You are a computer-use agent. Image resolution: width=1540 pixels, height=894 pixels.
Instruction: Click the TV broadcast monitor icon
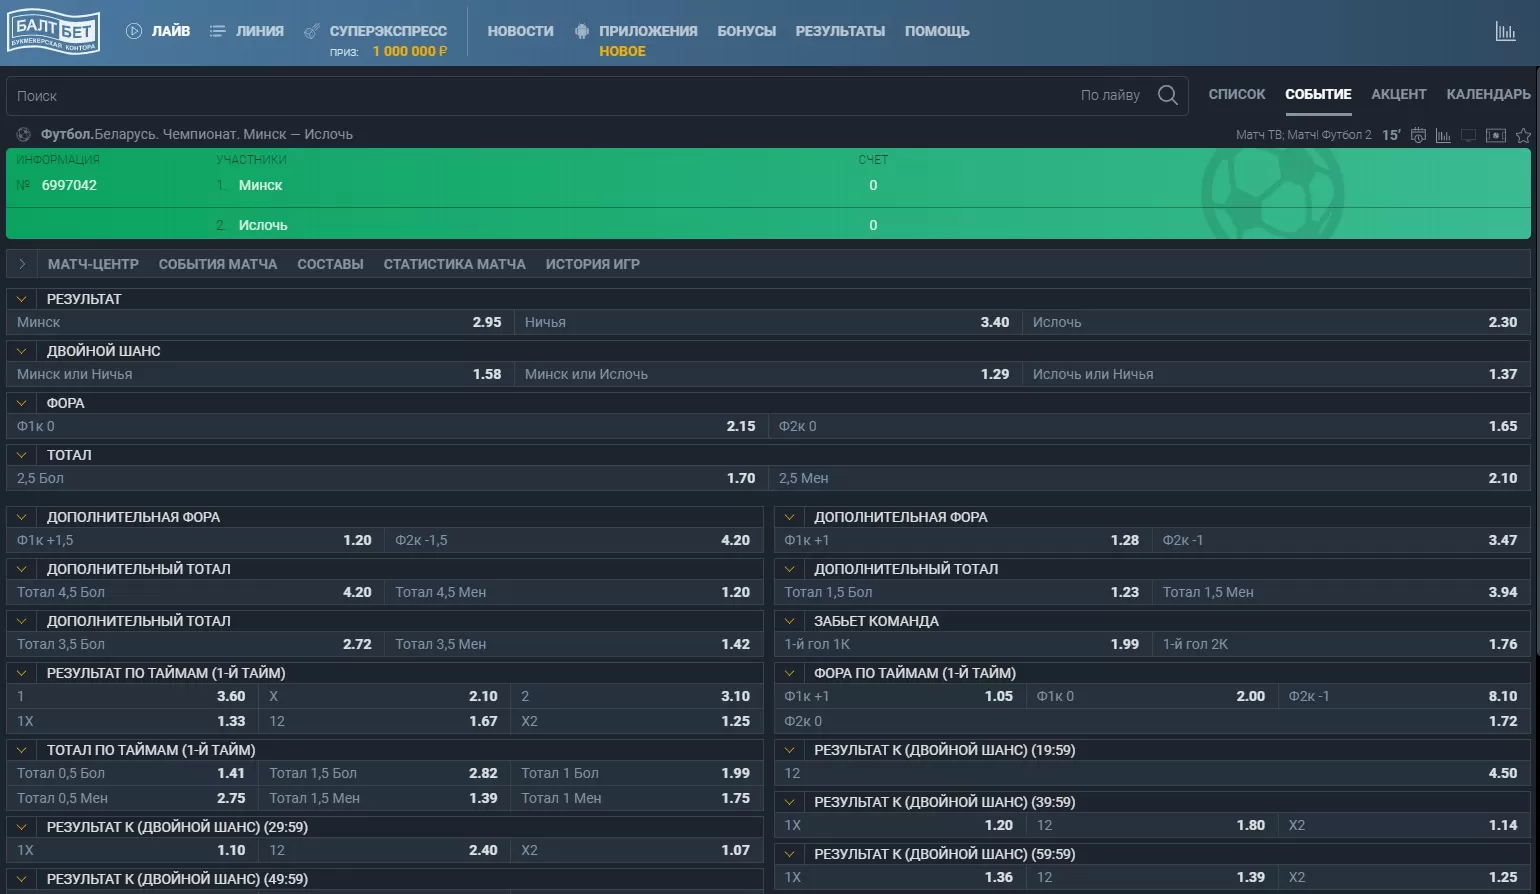click(x=1469, y=135)
